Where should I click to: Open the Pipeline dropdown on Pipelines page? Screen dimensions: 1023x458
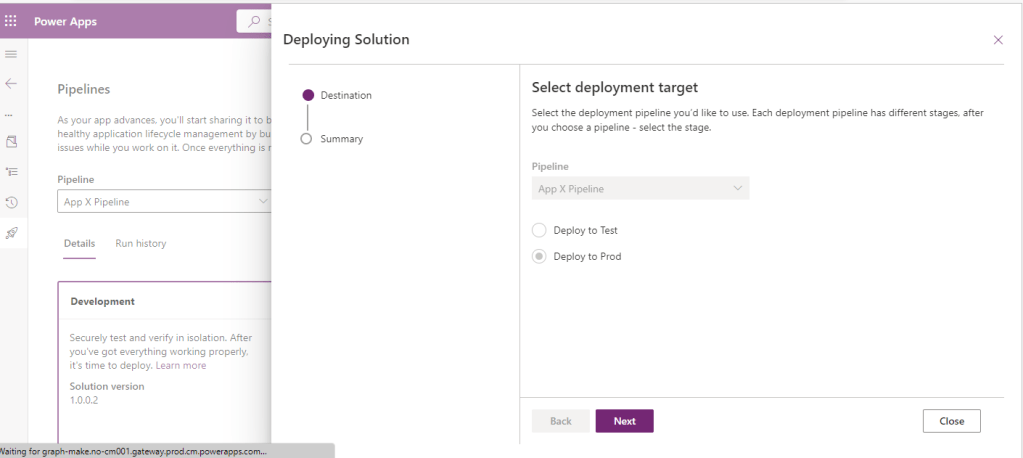point(164,201)
